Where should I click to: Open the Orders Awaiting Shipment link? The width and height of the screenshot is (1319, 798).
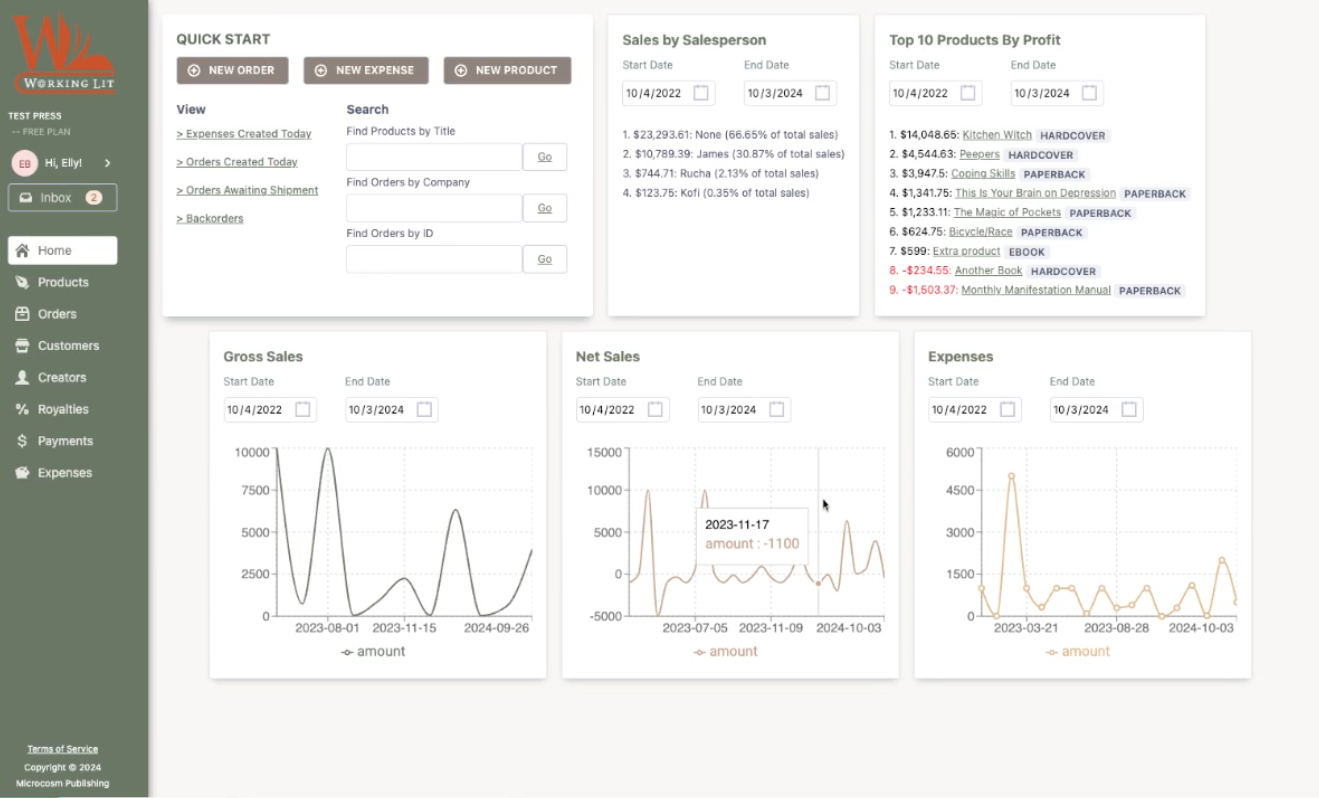[247, 190]
